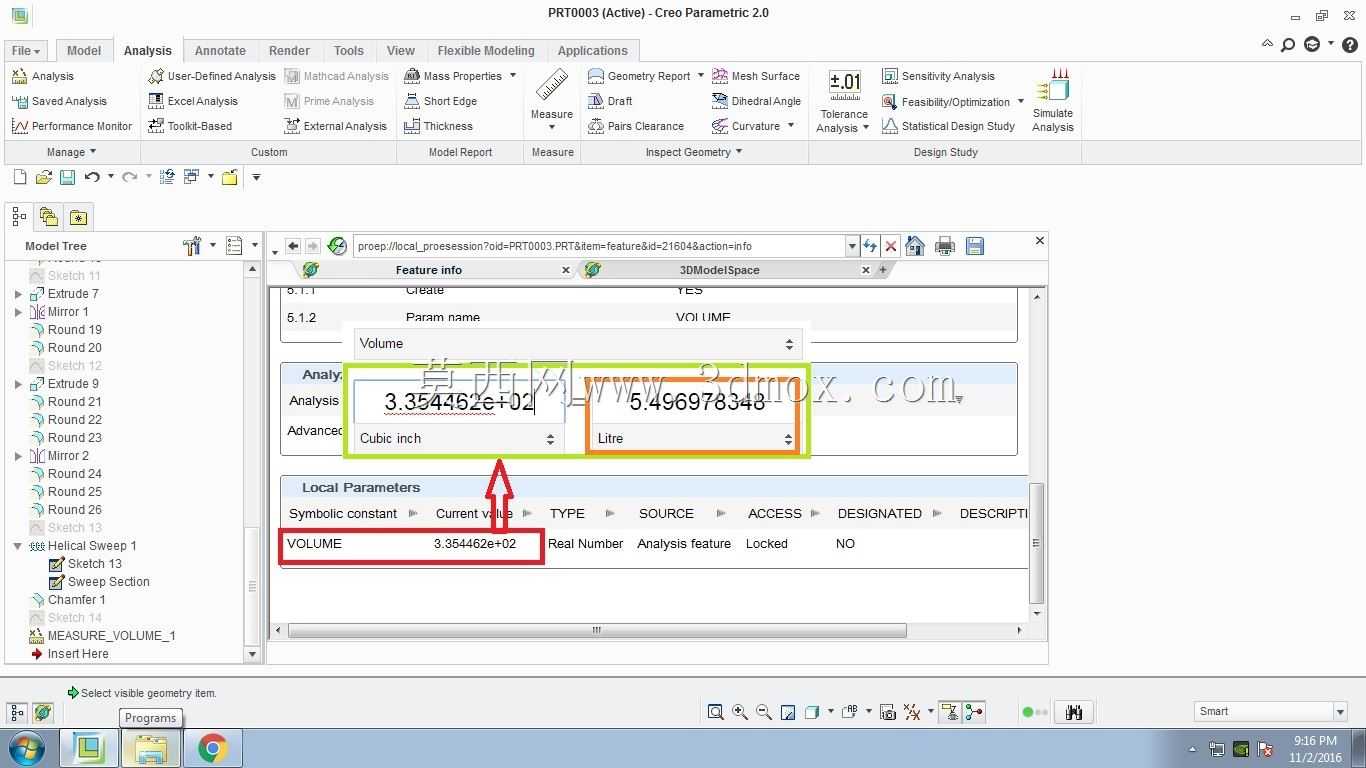The image size is (1366, 768).
Task: Click the browser address bar URL
Action: coord(600,246)
